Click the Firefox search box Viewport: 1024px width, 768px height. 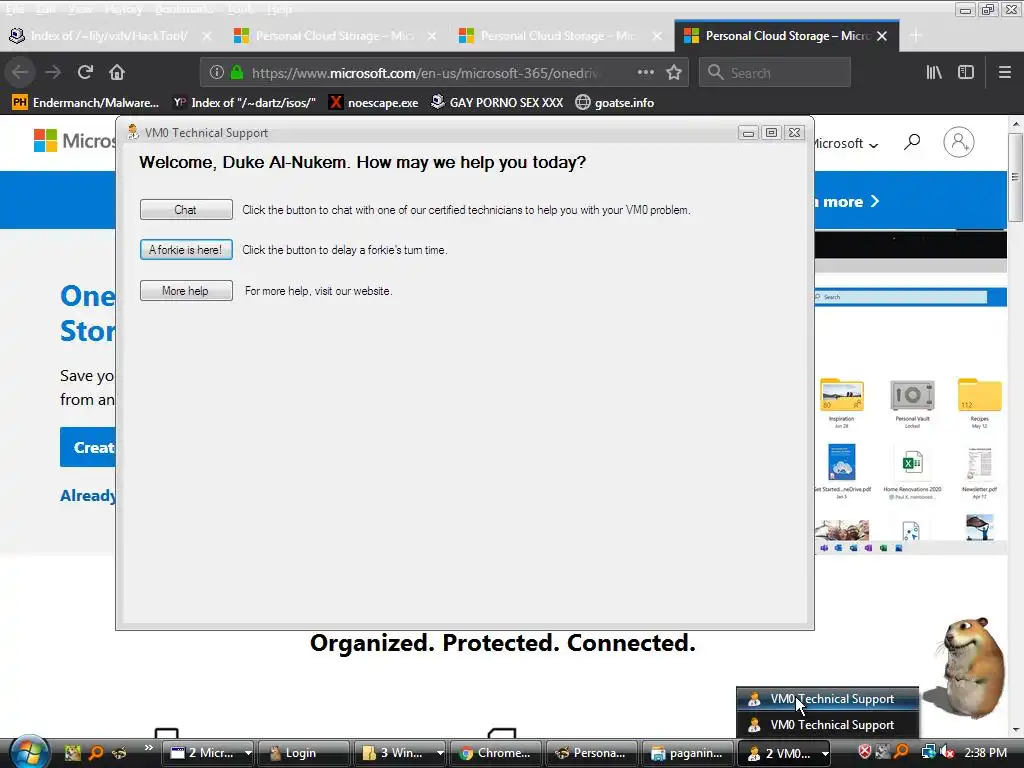[x=775, y=72]
